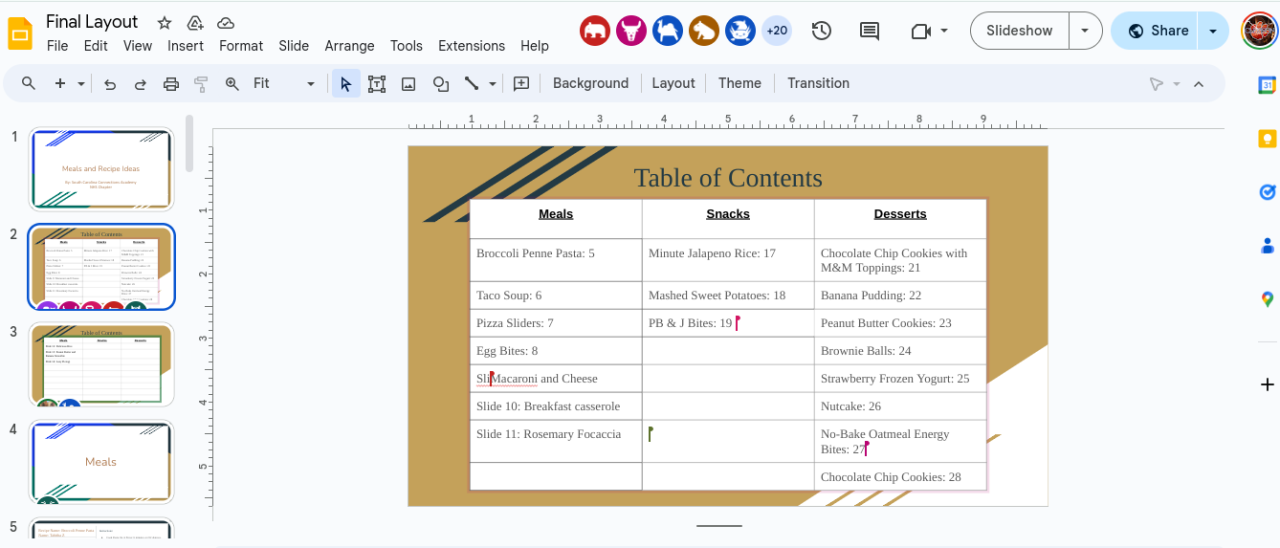Click the insert image icon

(x=408, y=84)
